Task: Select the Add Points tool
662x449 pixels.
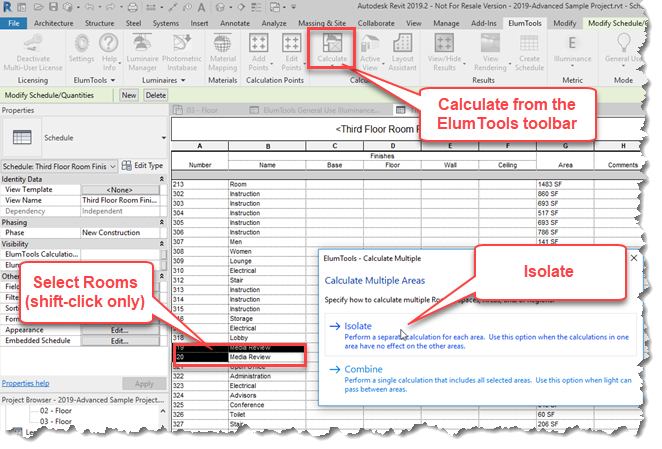Action: 259,48
